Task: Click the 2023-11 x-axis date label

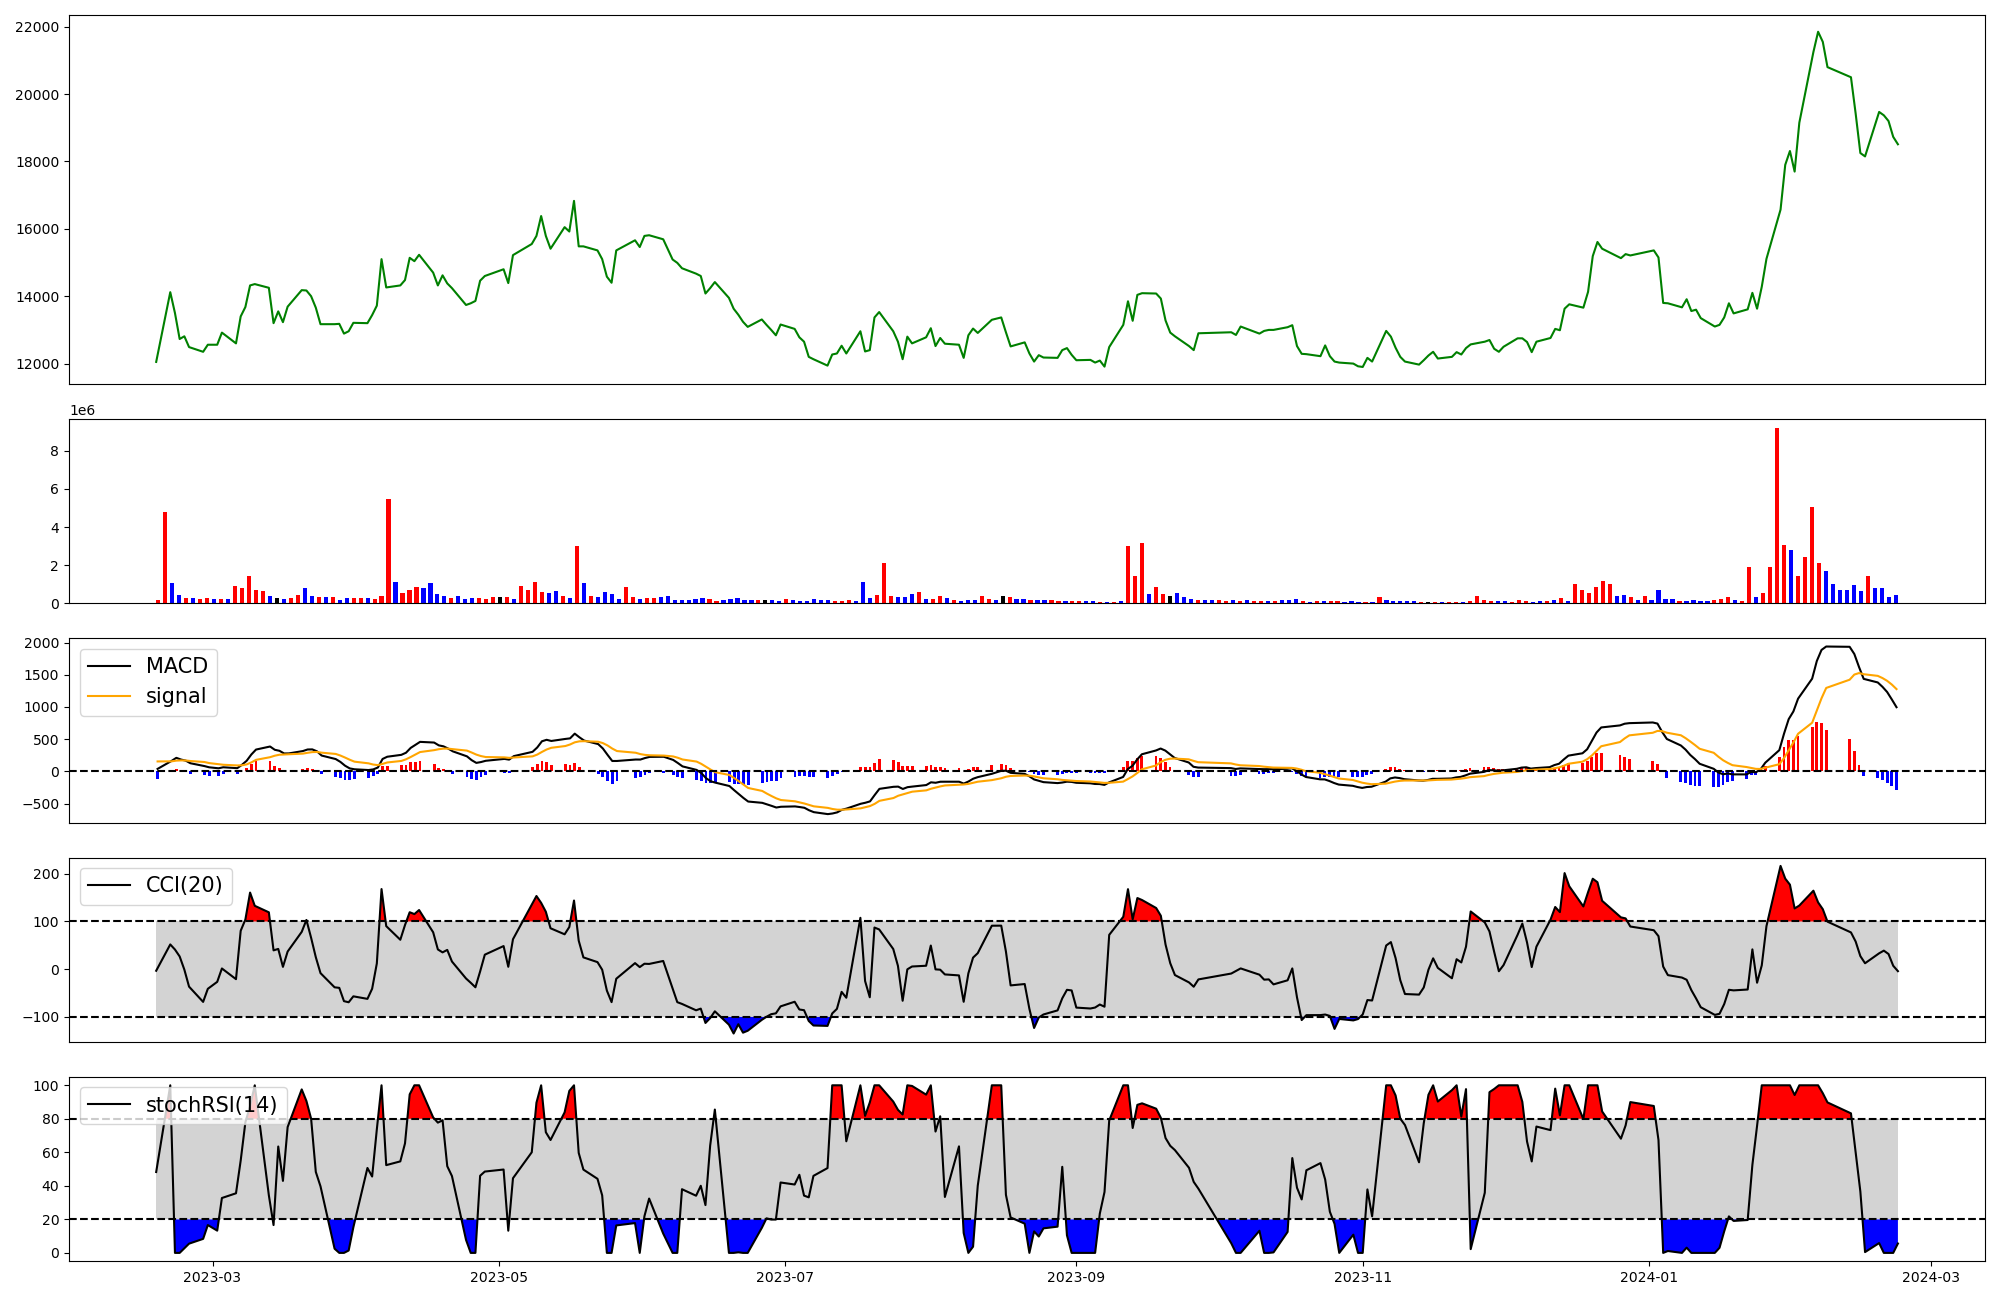Action: pos(1363,1277)
